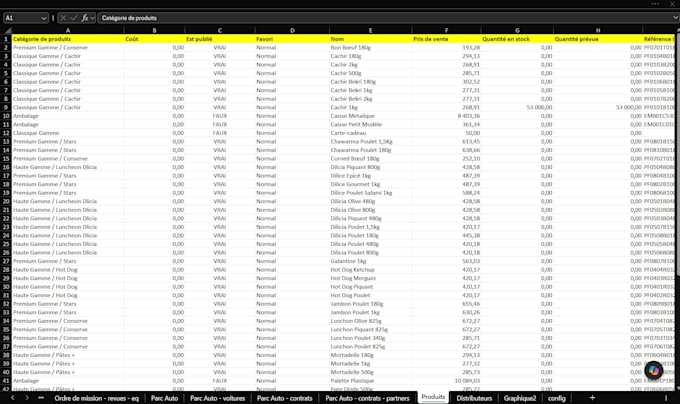
Task: Select column C header
Action: tap(220, 30)
